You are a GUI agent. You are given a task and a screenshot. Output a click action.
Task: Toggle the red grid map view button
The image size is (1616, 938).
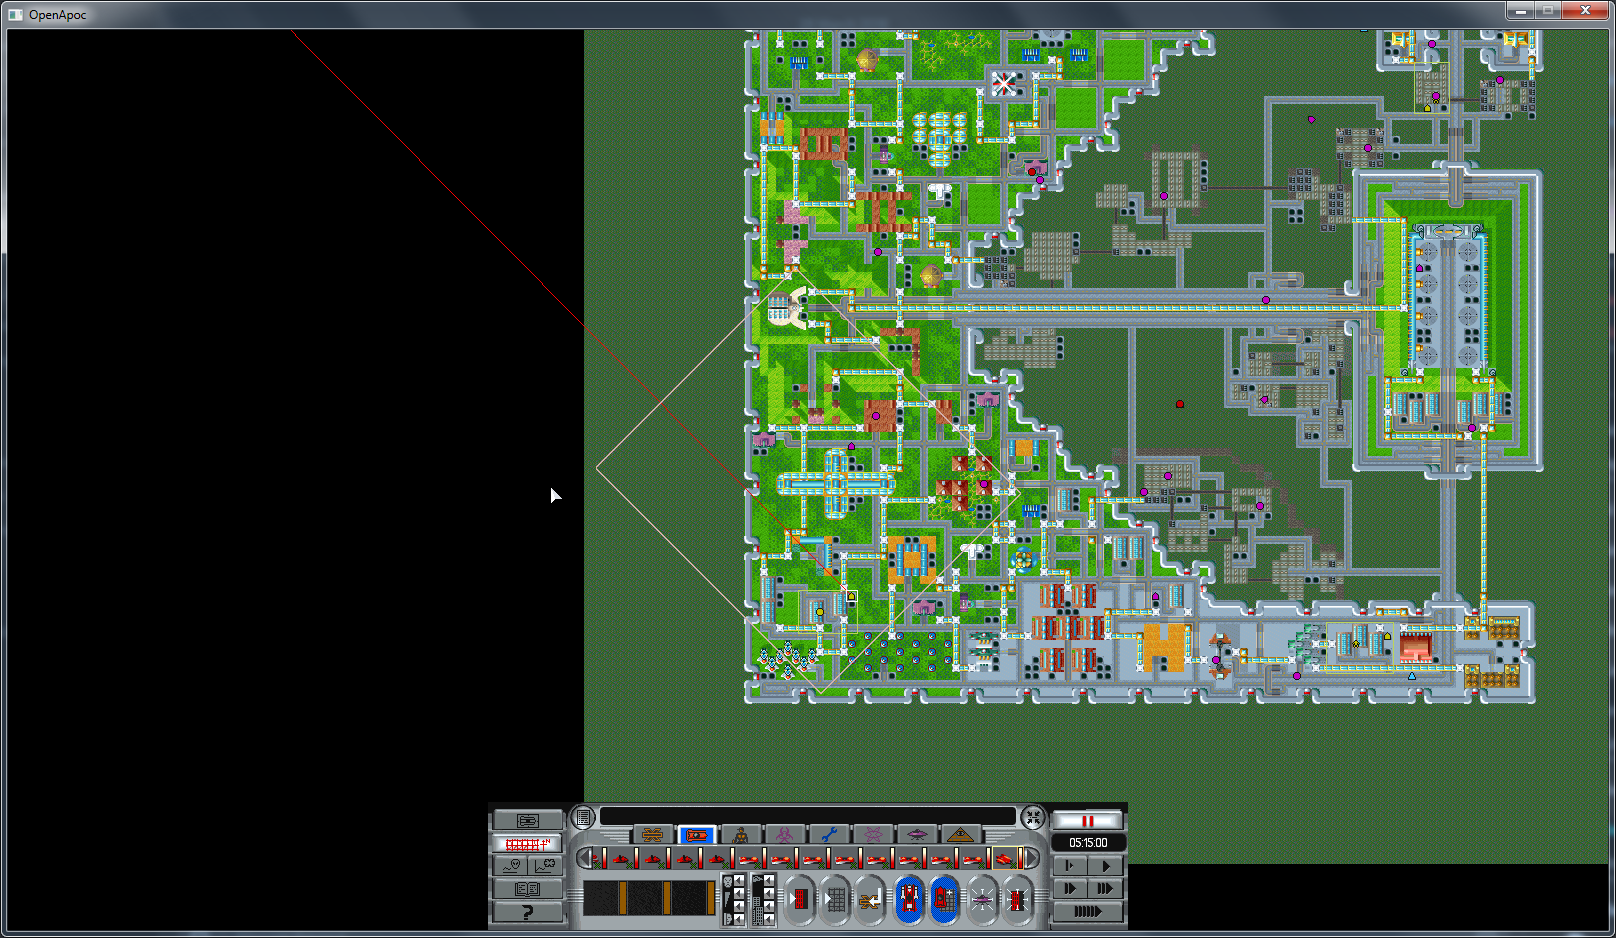(x=527, y=844)
